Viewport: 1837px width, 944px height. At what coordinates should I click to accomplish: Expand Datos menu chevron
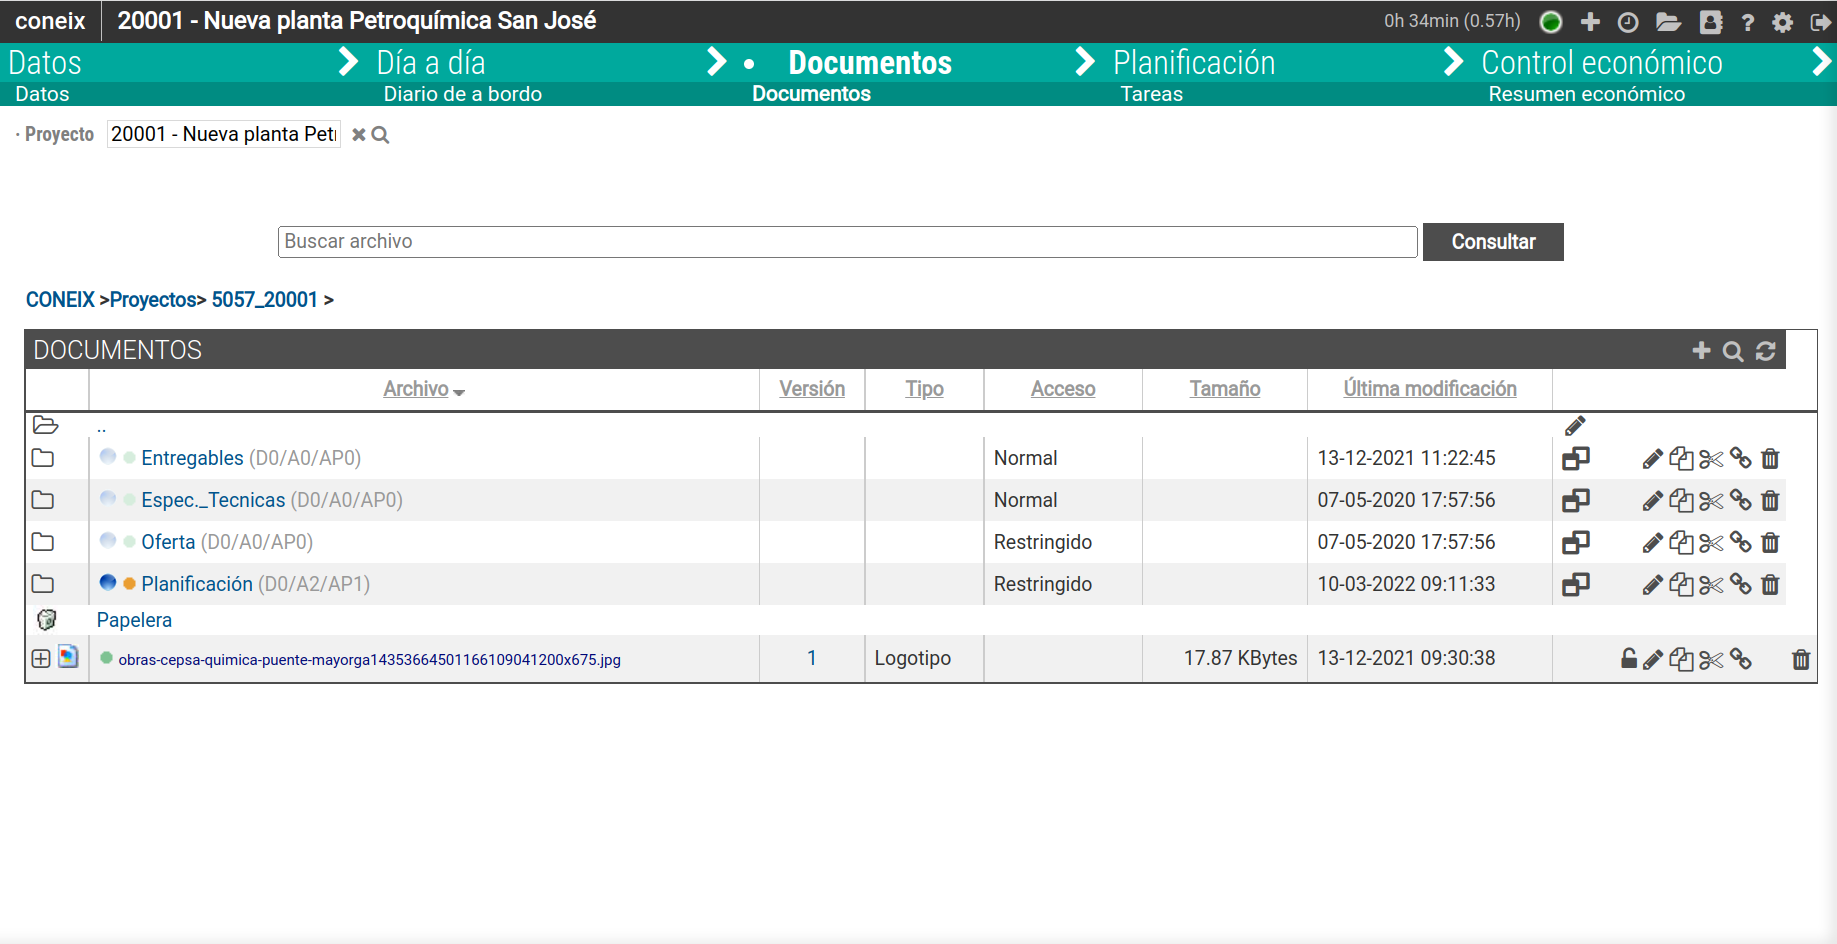tap(348, 62)
